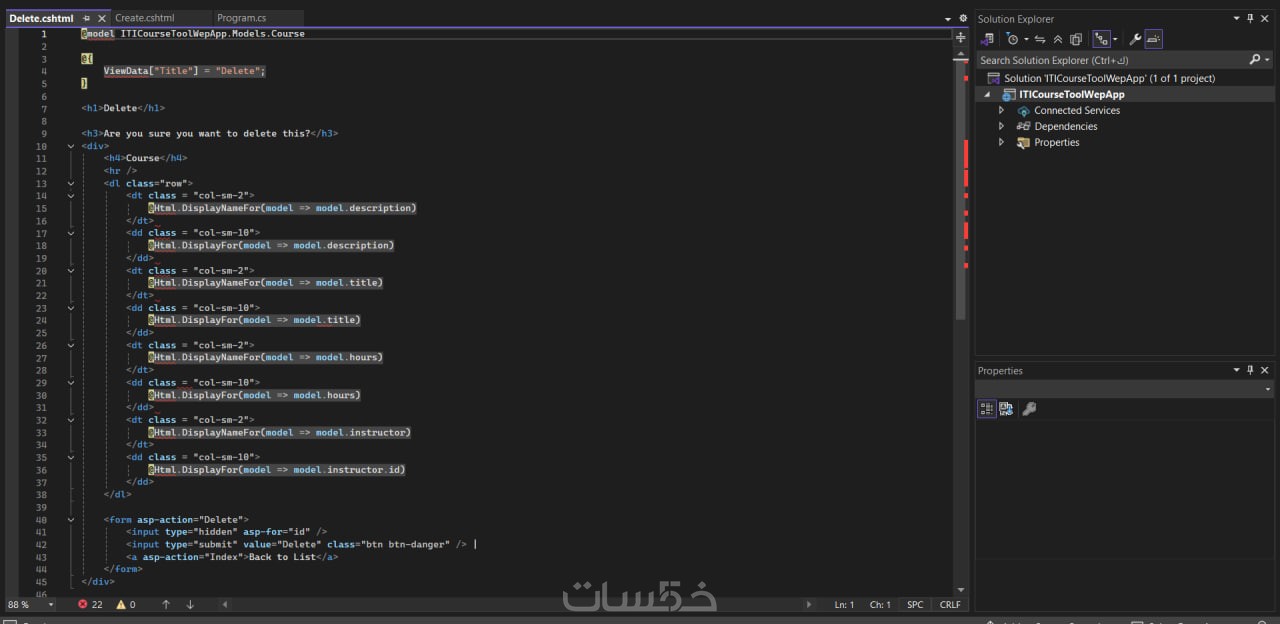The width and height of the screenshot is (1280, 624).
Task: Click the Pending Changes Filter clock icon
Action: [1012, 39]
